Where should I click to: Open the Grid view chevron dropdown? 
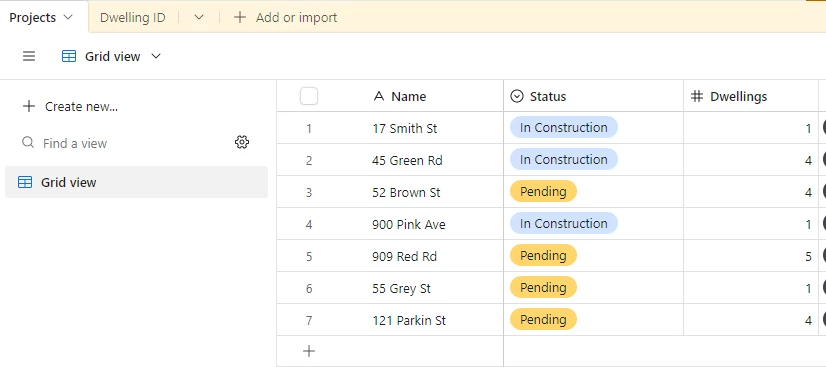coord(156,56)
